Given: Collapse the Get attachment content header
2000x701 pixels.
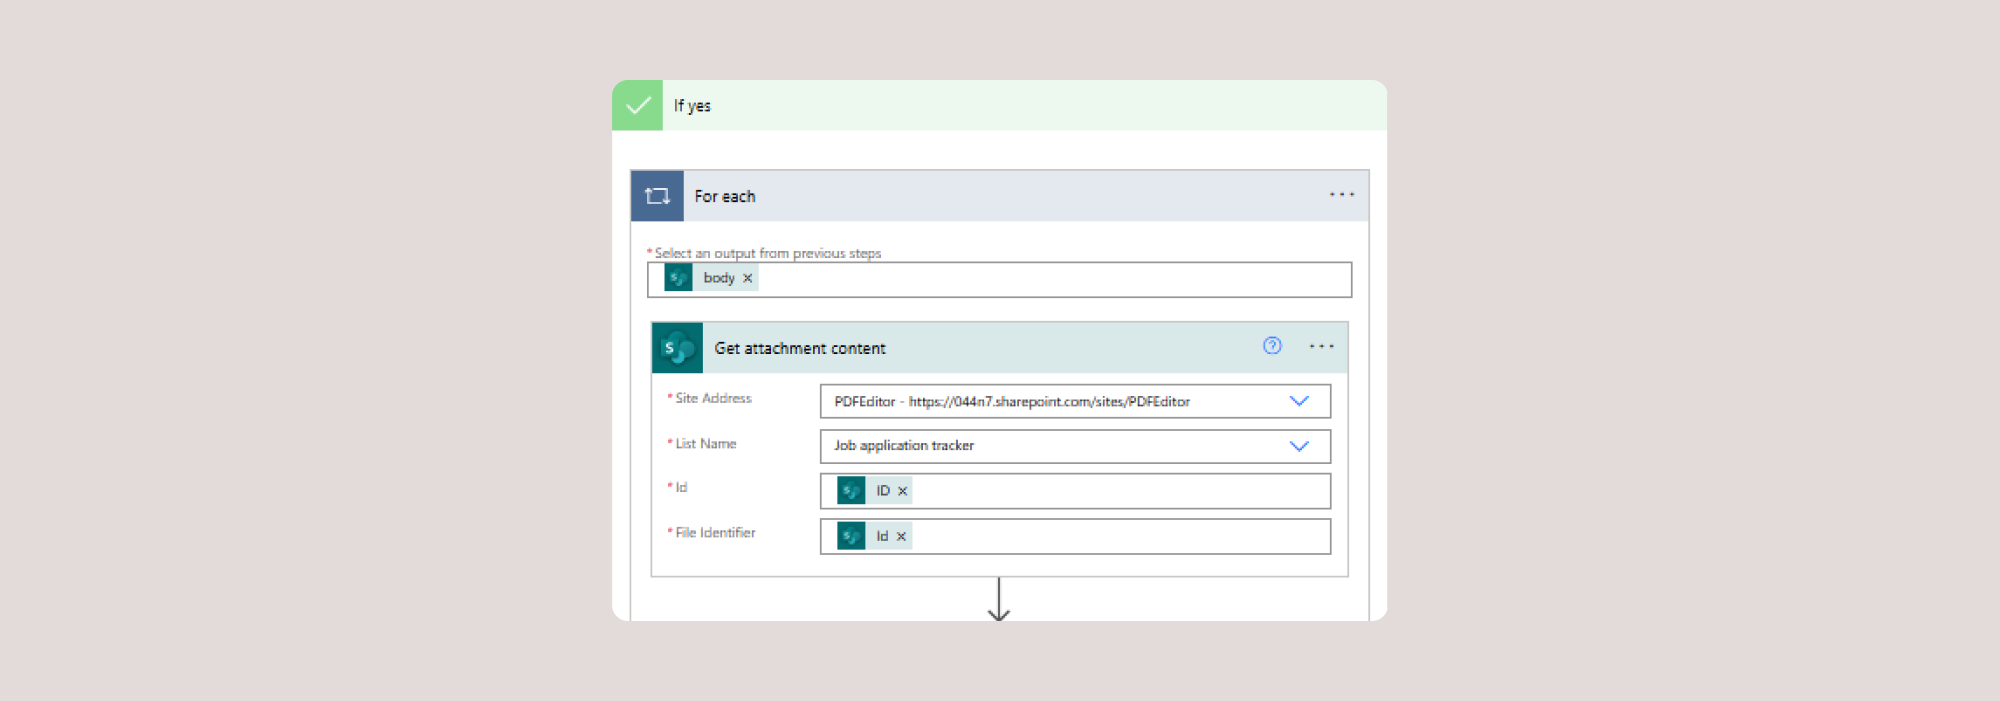Looking at the screenshot, I should 1000,348.
